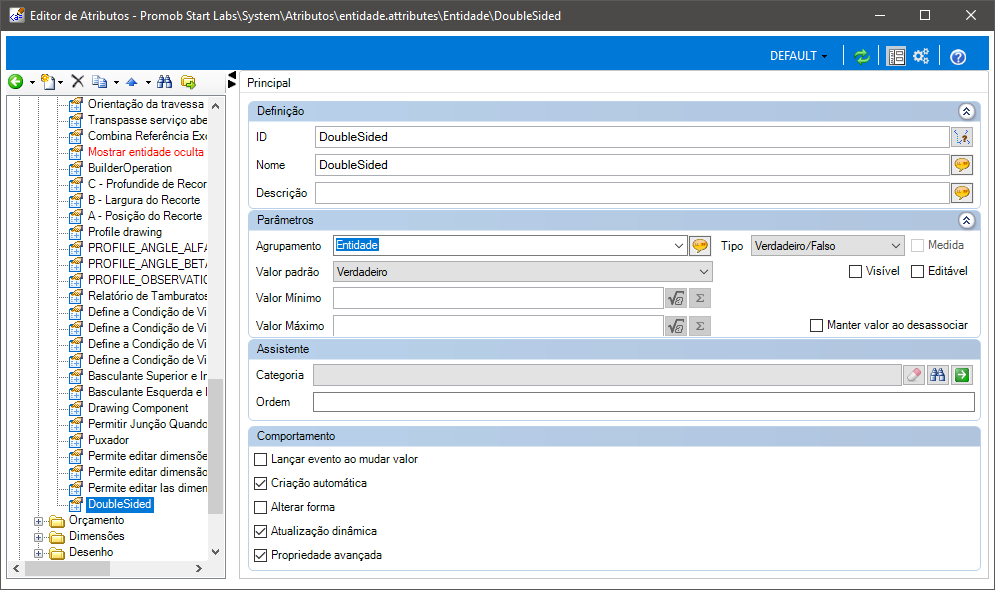Select the Principal tab
This screenshot has width=995, height=590.
coord(269,83)
